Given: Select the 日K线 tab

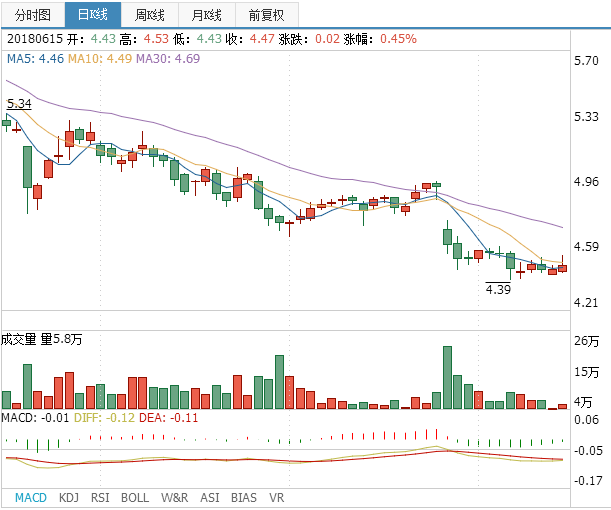Looking at the screenshot, I should coord(93,15).
